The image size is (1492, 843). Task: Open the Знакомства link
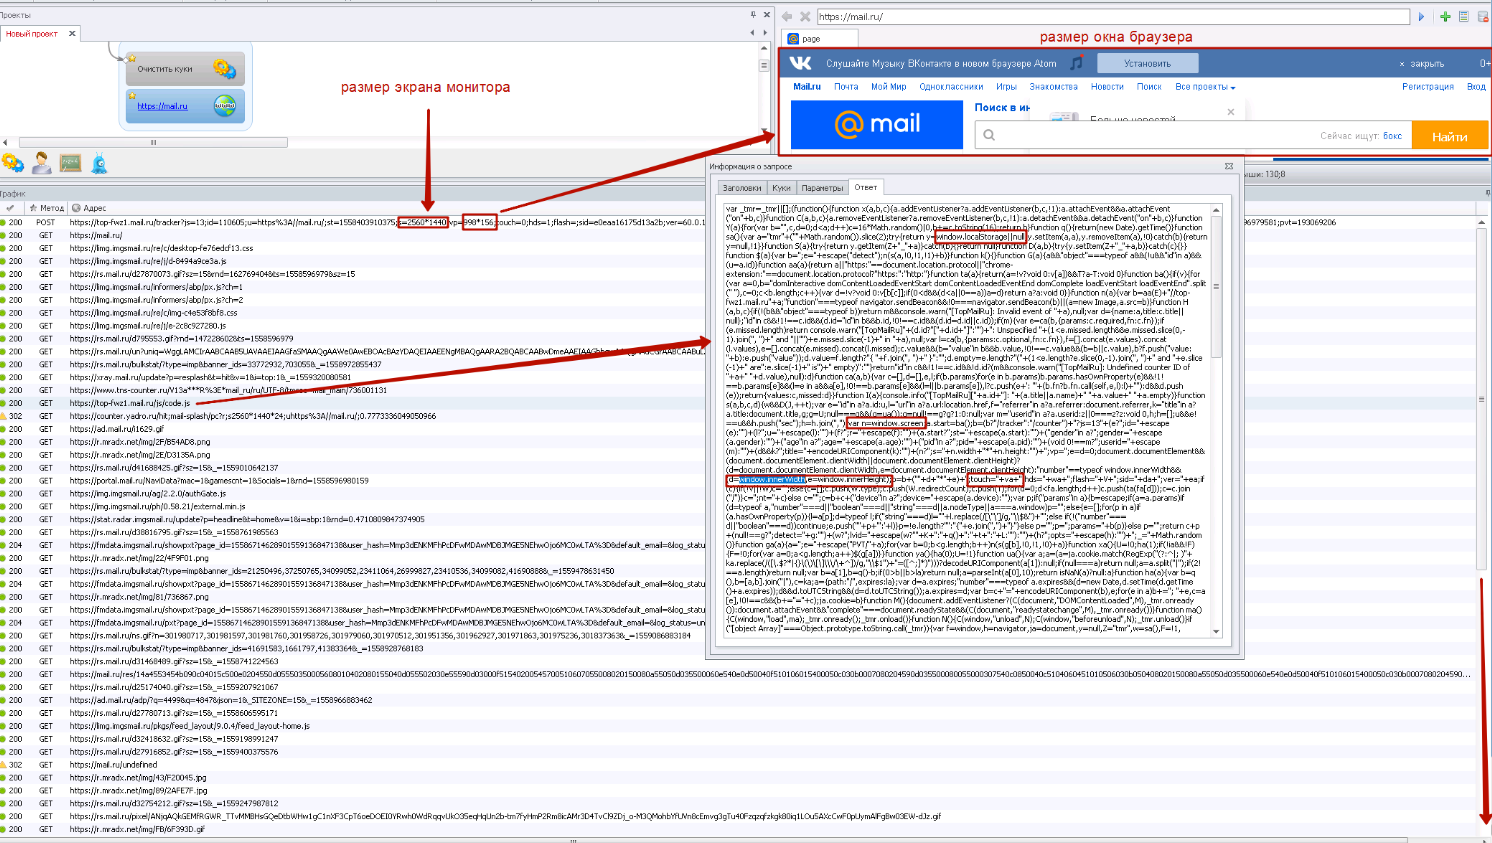coord(1053,87)
